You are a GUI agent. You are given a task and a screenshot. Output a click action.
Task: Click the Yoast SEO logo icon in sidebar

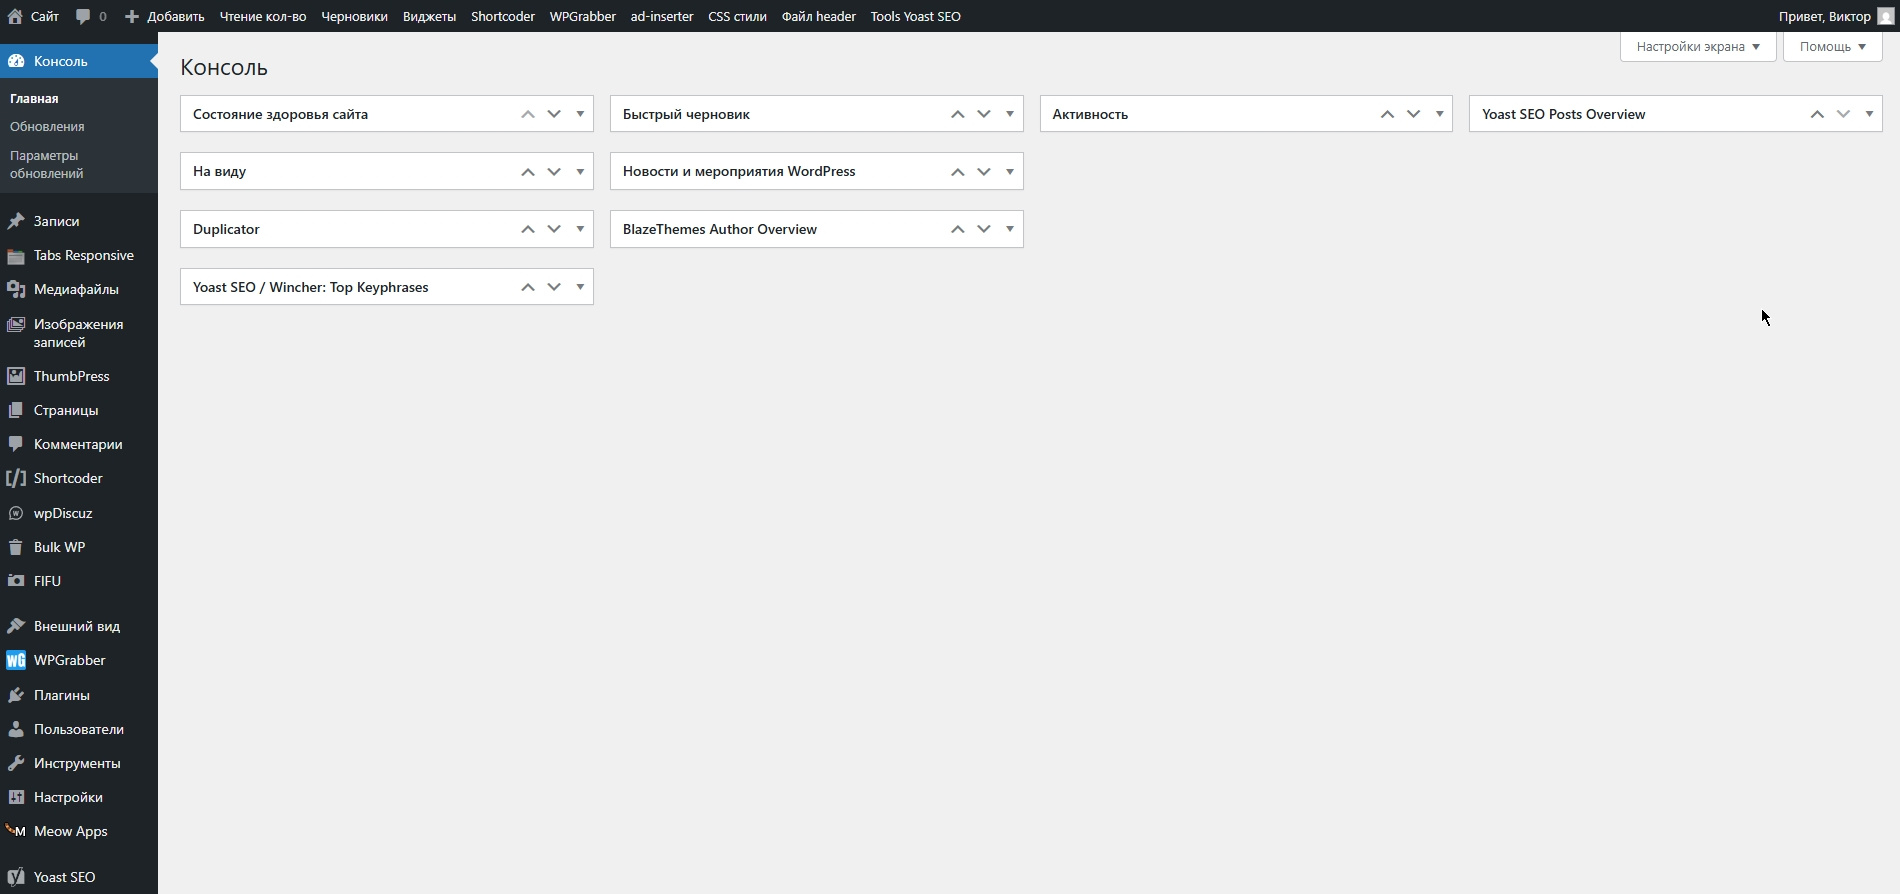[x=16, y=877]
